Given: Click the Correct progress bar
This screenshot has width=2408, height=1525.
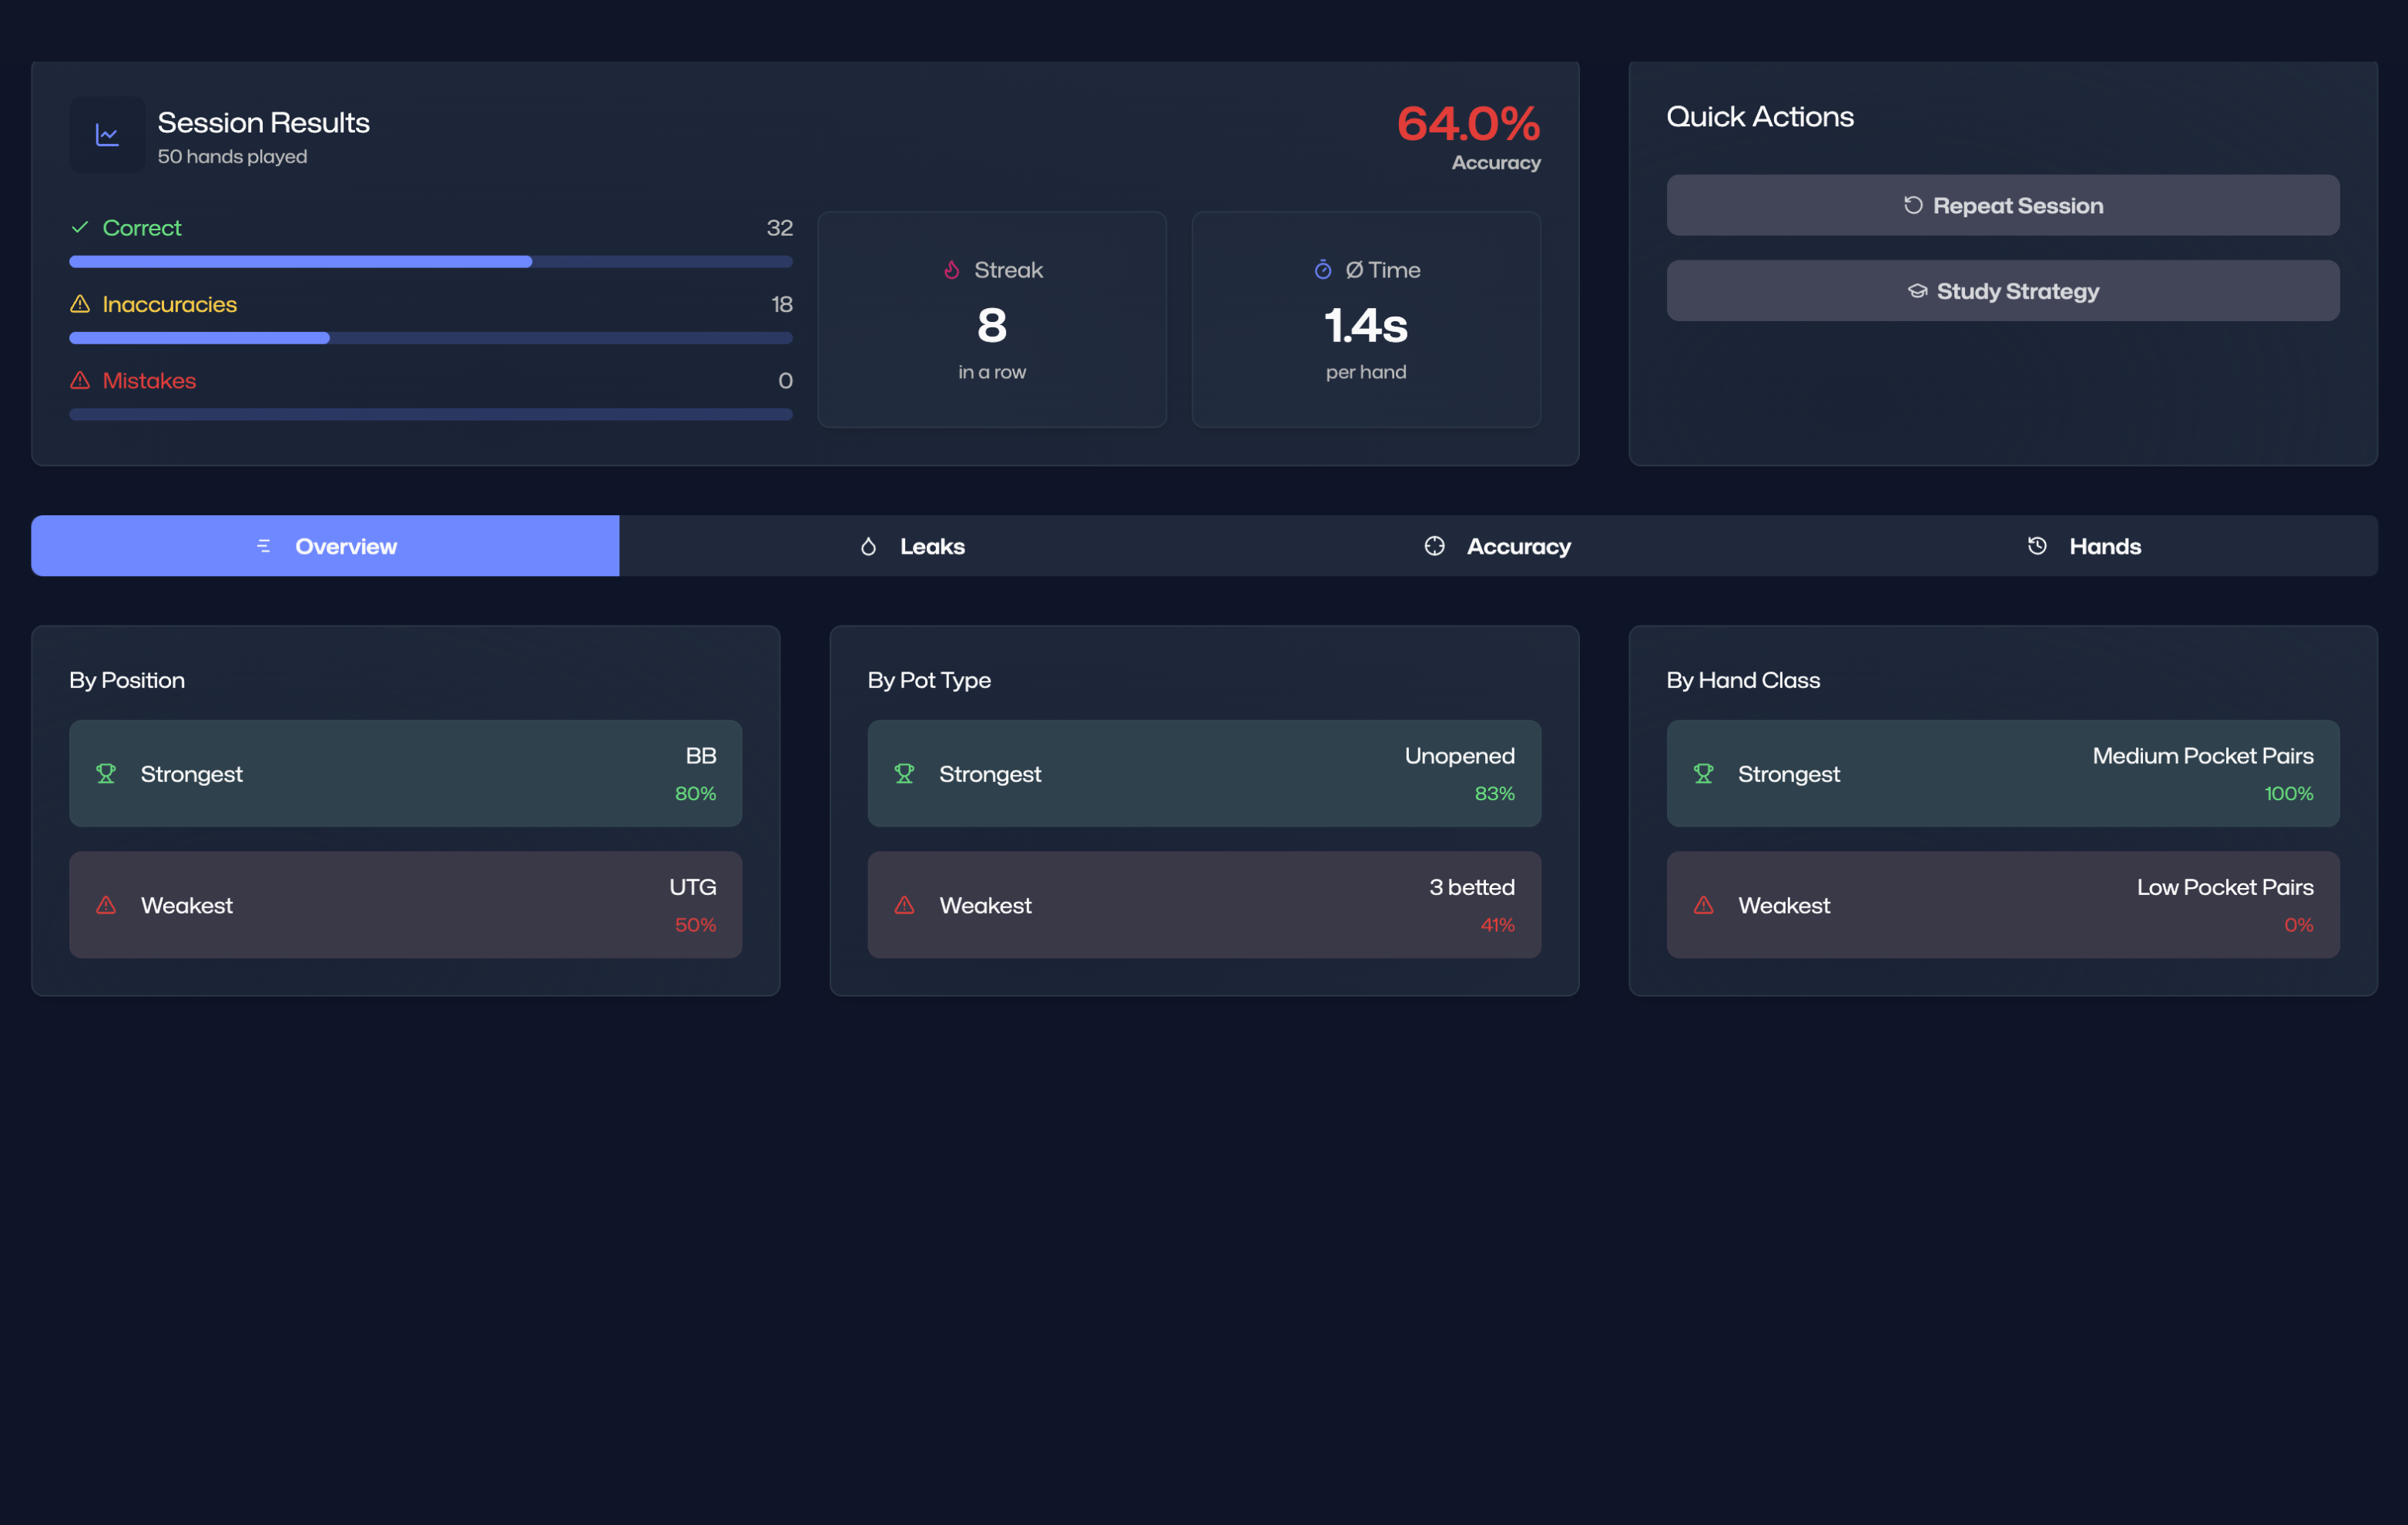Looking at the screenshot, I should click(430, 262).
